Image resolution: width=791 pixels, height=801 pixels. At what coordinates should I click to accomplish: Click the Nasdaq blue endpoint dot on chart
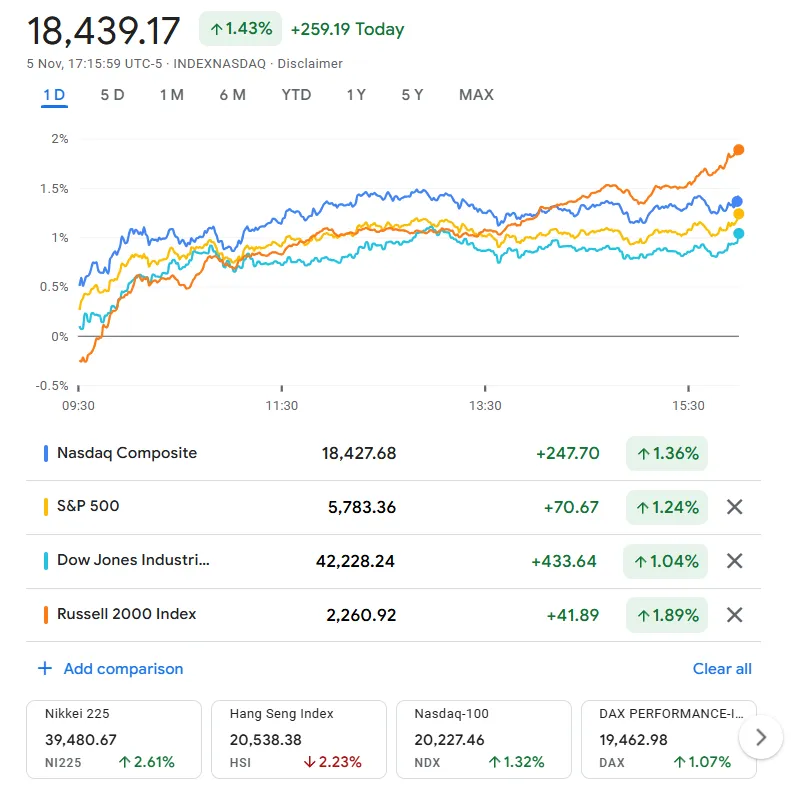pos(738,202)
